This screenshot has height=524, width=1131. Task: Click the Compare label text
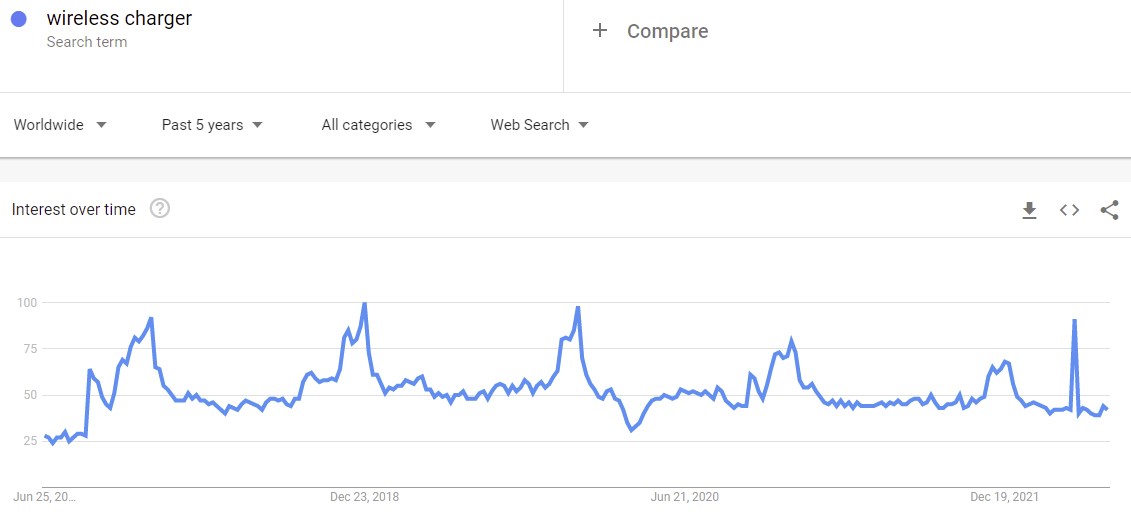pyautogui.click(x=667, y=31)
